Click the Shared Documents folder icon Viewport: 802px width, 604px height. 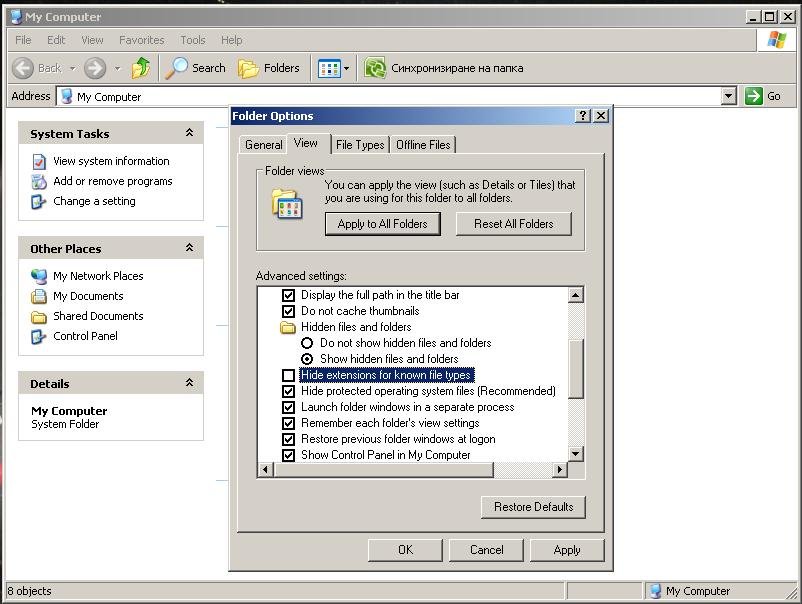(39, 317)
